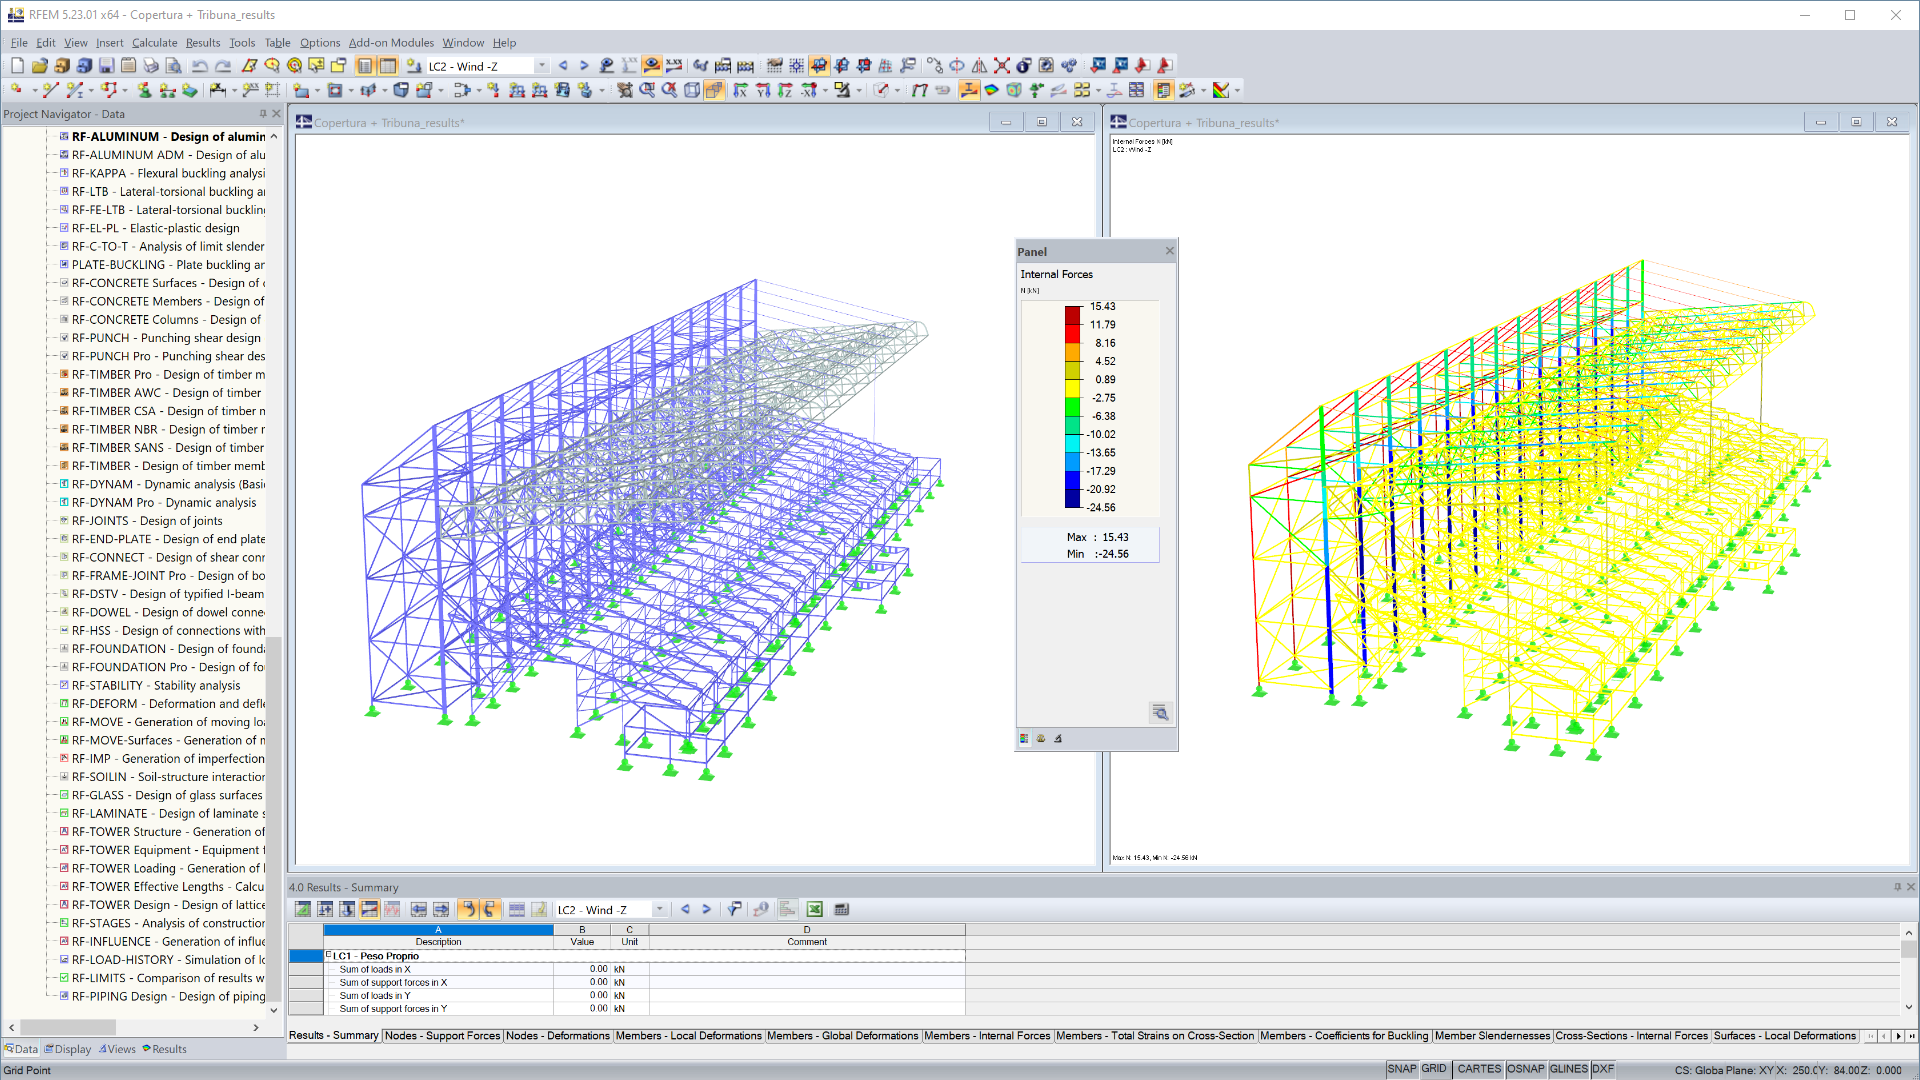Open the Add-on Modules menu

point(391,43)
